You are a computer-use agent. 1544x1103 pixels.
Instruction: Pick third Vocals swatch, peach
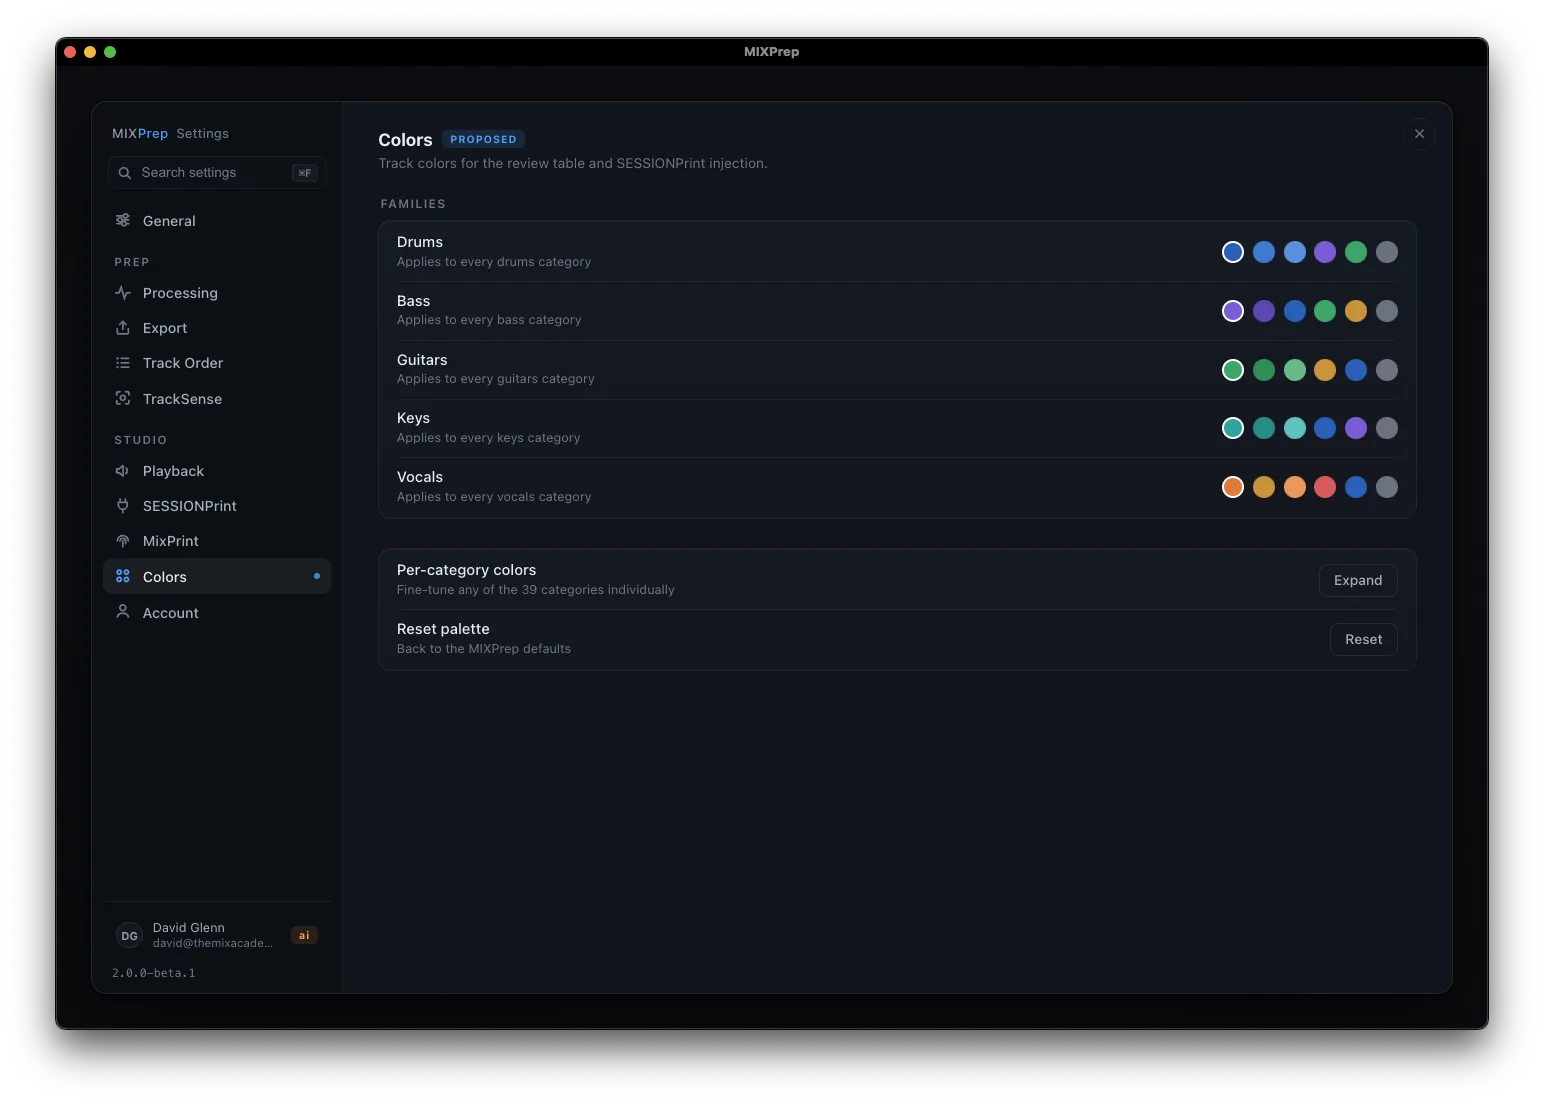point(1295,487)
